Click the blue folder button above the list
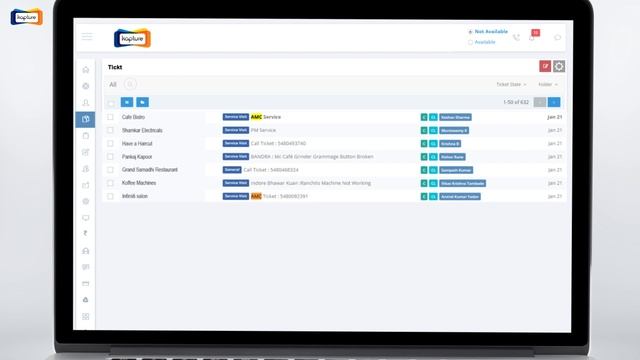The height and width of the screenshot is (360, 640). (x=142, y=102)
